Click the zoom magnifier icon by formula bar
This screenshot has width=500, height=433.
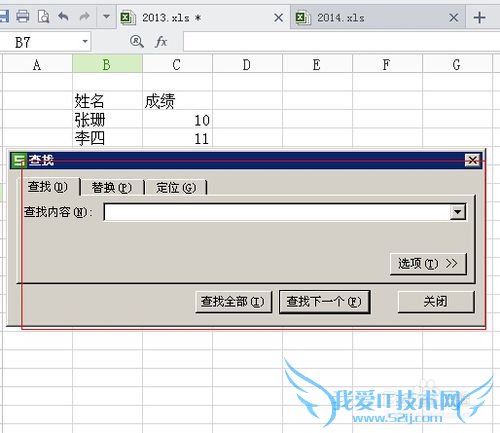(x=137, y=42)
